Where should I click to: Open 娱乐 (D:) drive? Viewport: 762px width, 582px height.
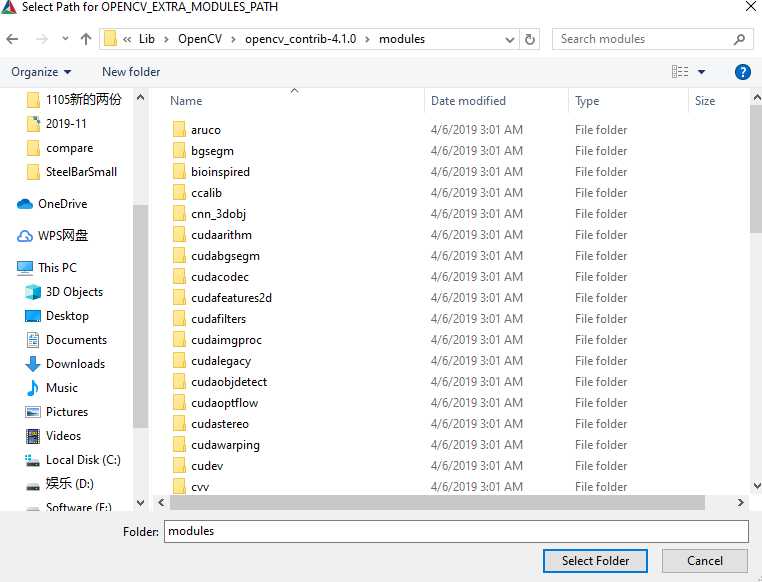pyautogui.click(x=69, y=483)
